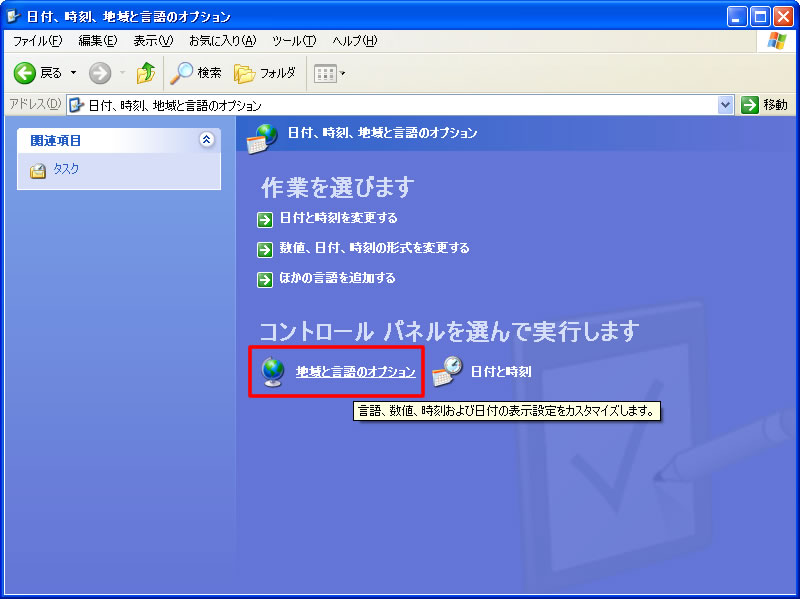This screenshot has width=800, height=599.
Task: Open 地域と言語のオプション link
Action: (356, 372)
